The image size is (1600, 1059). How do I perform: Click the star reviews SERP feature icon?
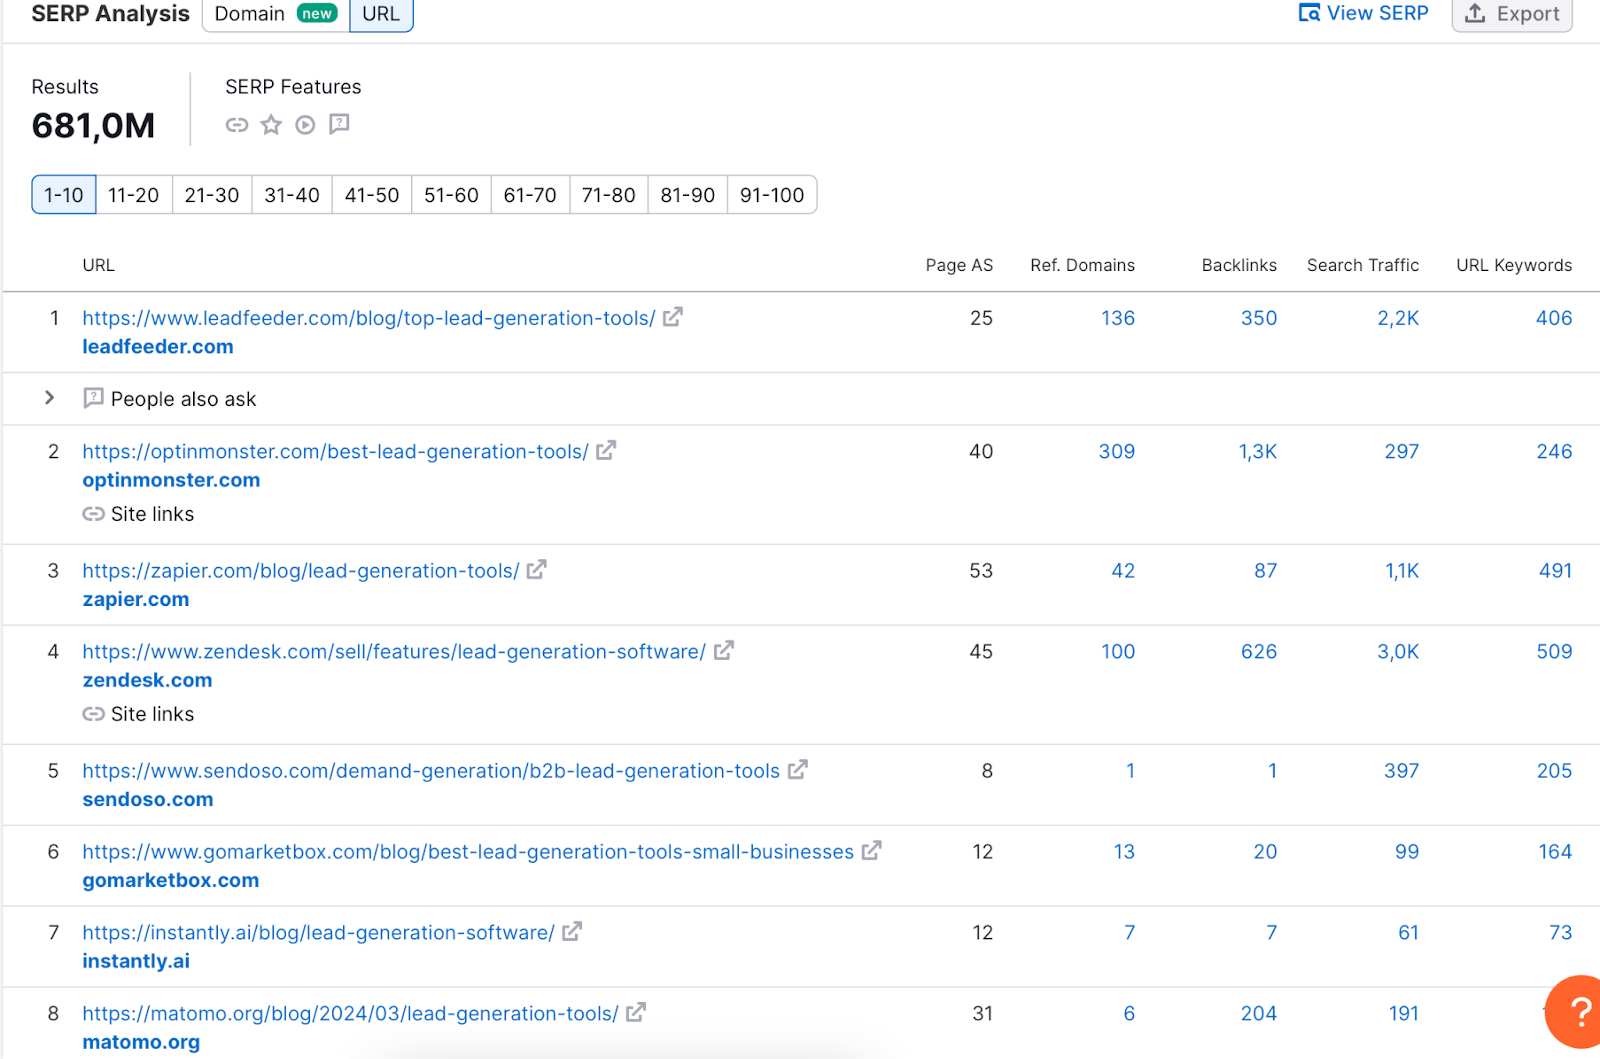271,125
